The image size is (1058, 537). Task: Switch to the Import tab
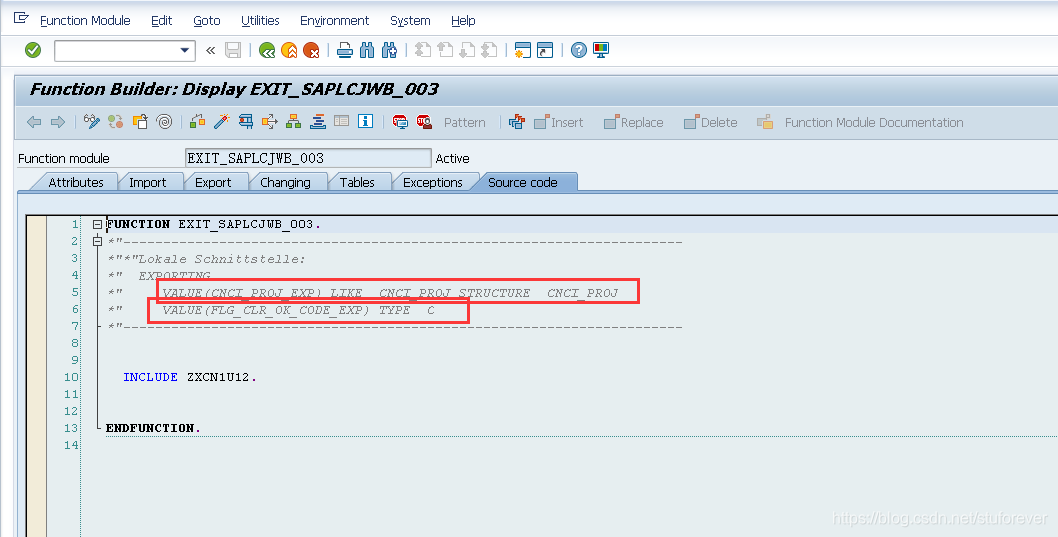(x=147, y=182)
